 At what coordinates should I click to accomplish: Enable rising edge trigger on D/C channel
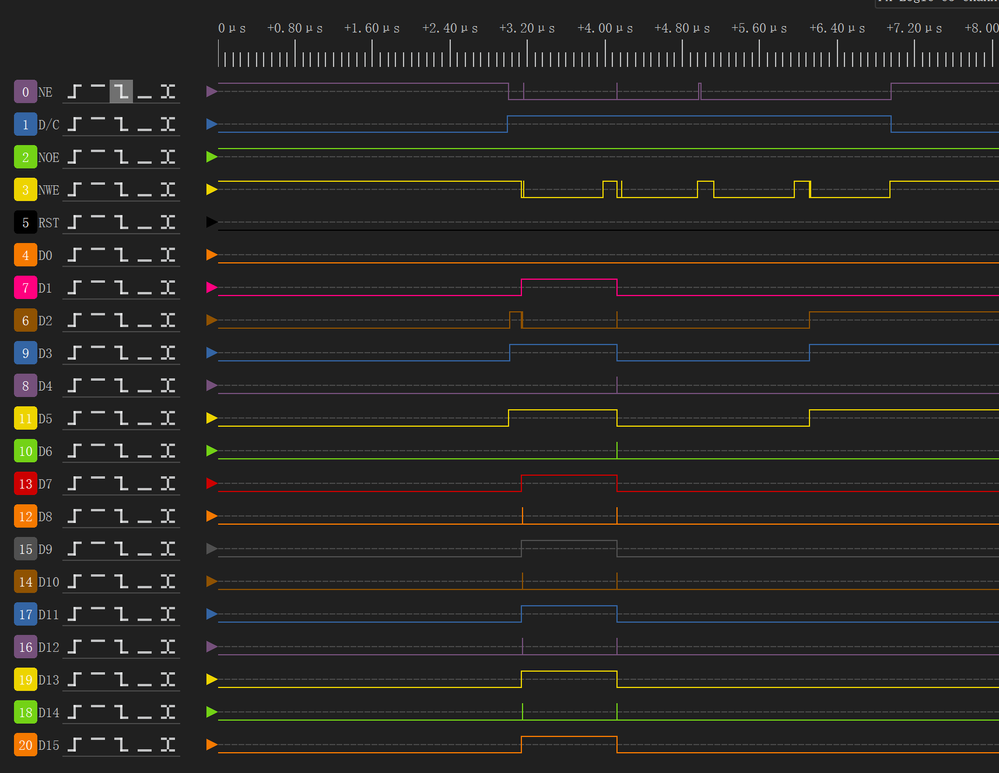click(75, 124)
